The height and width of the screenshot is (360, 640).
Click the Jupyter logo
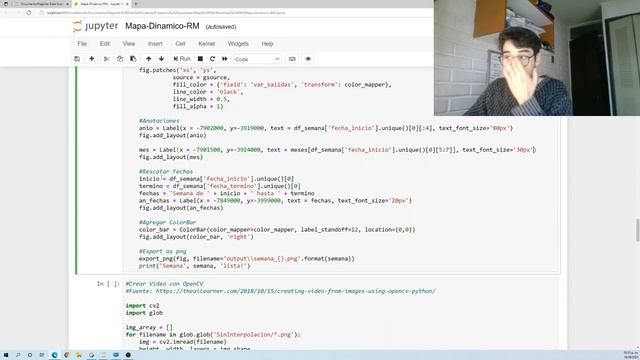pos(96,26)
